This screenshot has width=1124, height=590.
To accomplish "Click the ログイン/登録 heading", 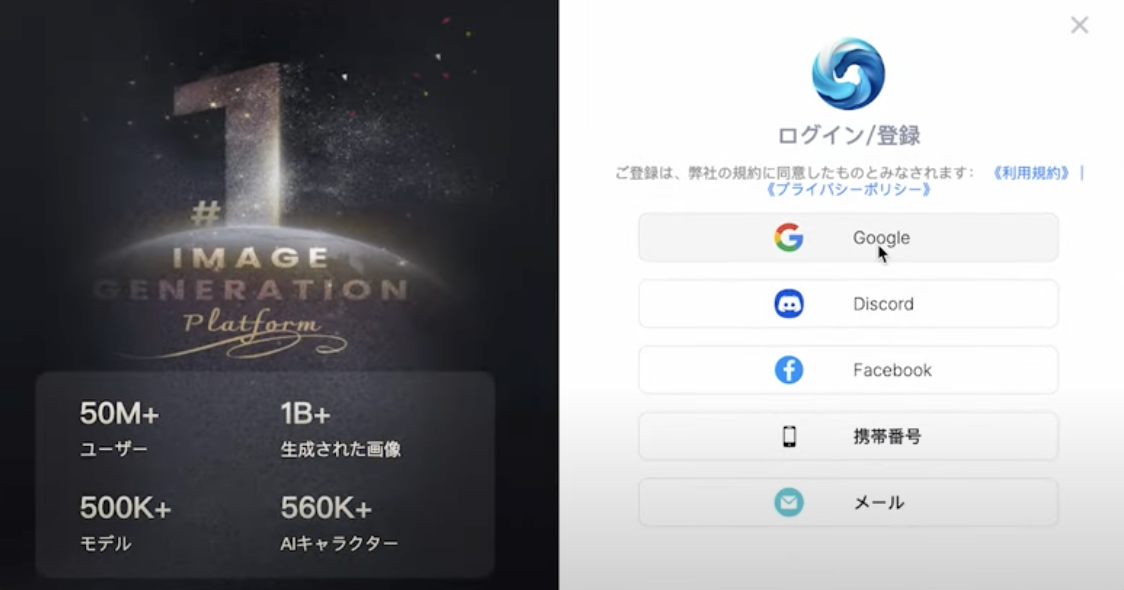I will point(849,135).
